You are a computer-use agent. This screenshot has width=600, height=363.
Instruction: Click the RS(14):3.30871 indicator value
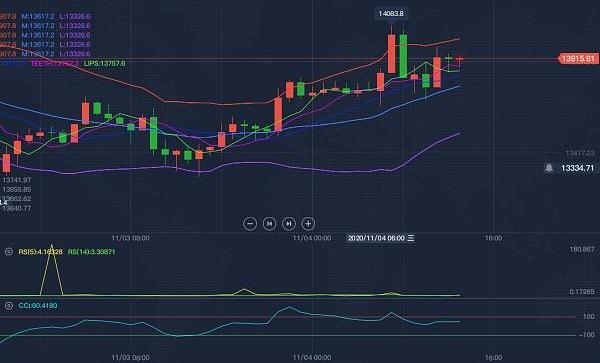[91, 252]
